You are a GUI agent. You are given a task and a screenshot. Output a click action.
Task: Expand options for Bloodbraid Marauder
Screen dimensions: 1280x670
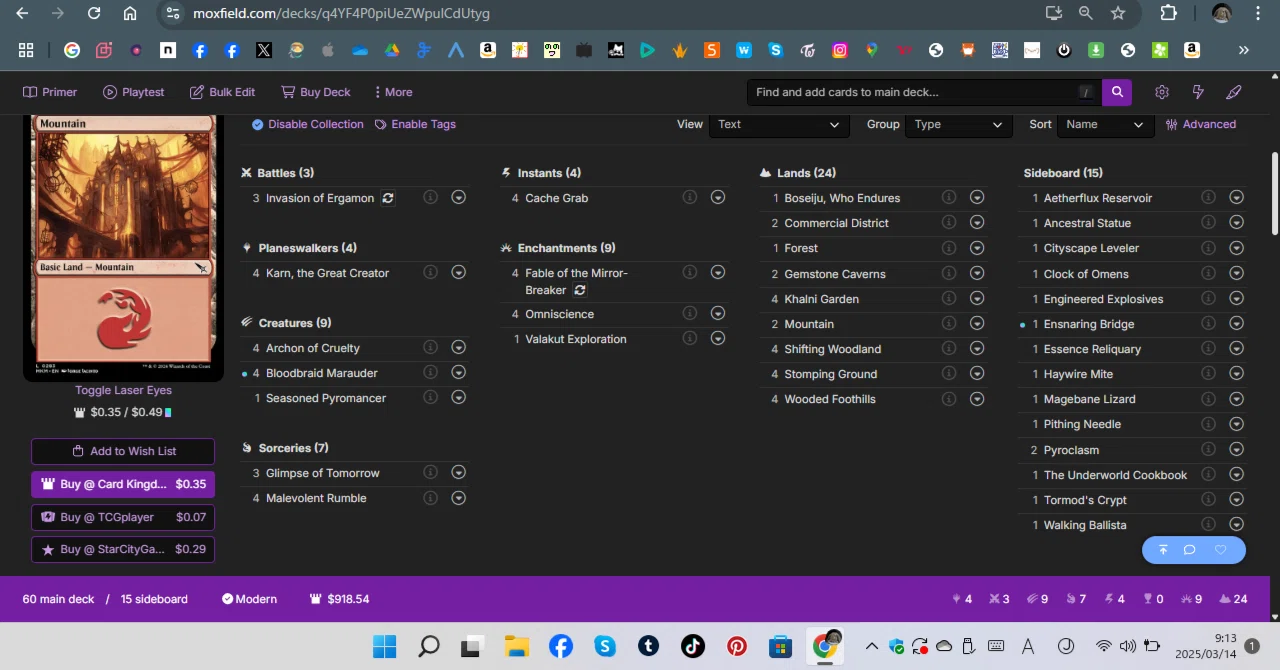click(x=458, y=372)
